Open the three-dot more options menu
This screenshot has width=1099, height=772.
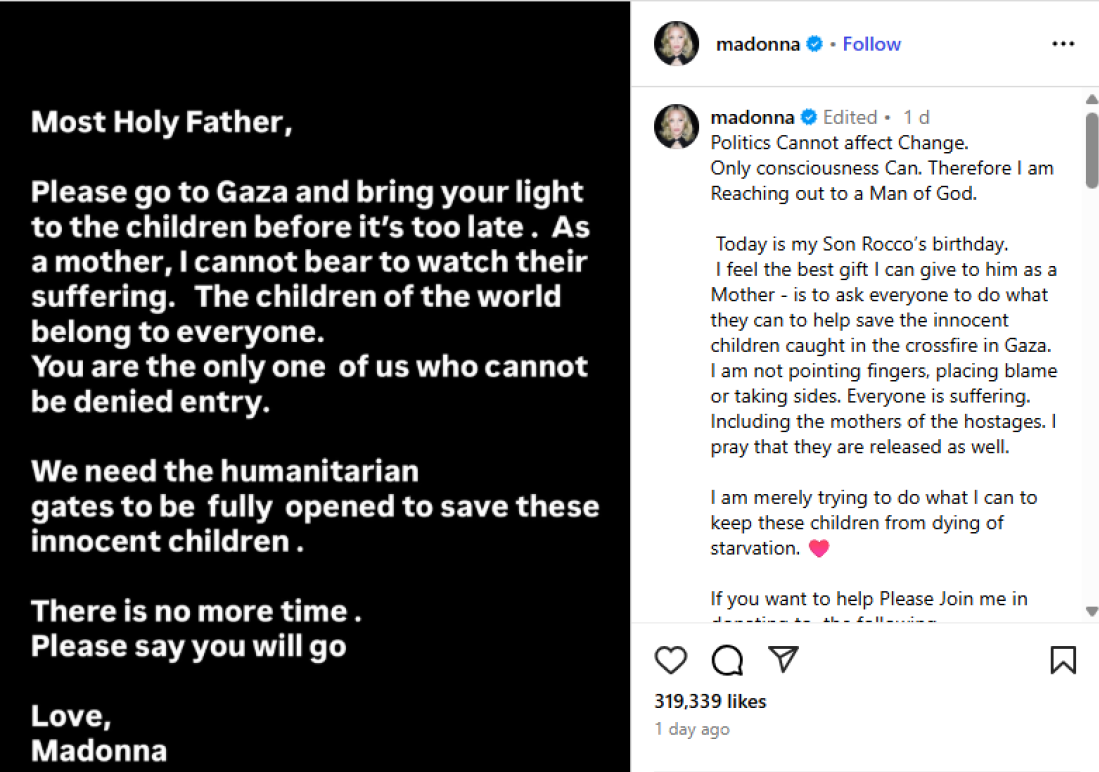click(x=1063, y=44)
